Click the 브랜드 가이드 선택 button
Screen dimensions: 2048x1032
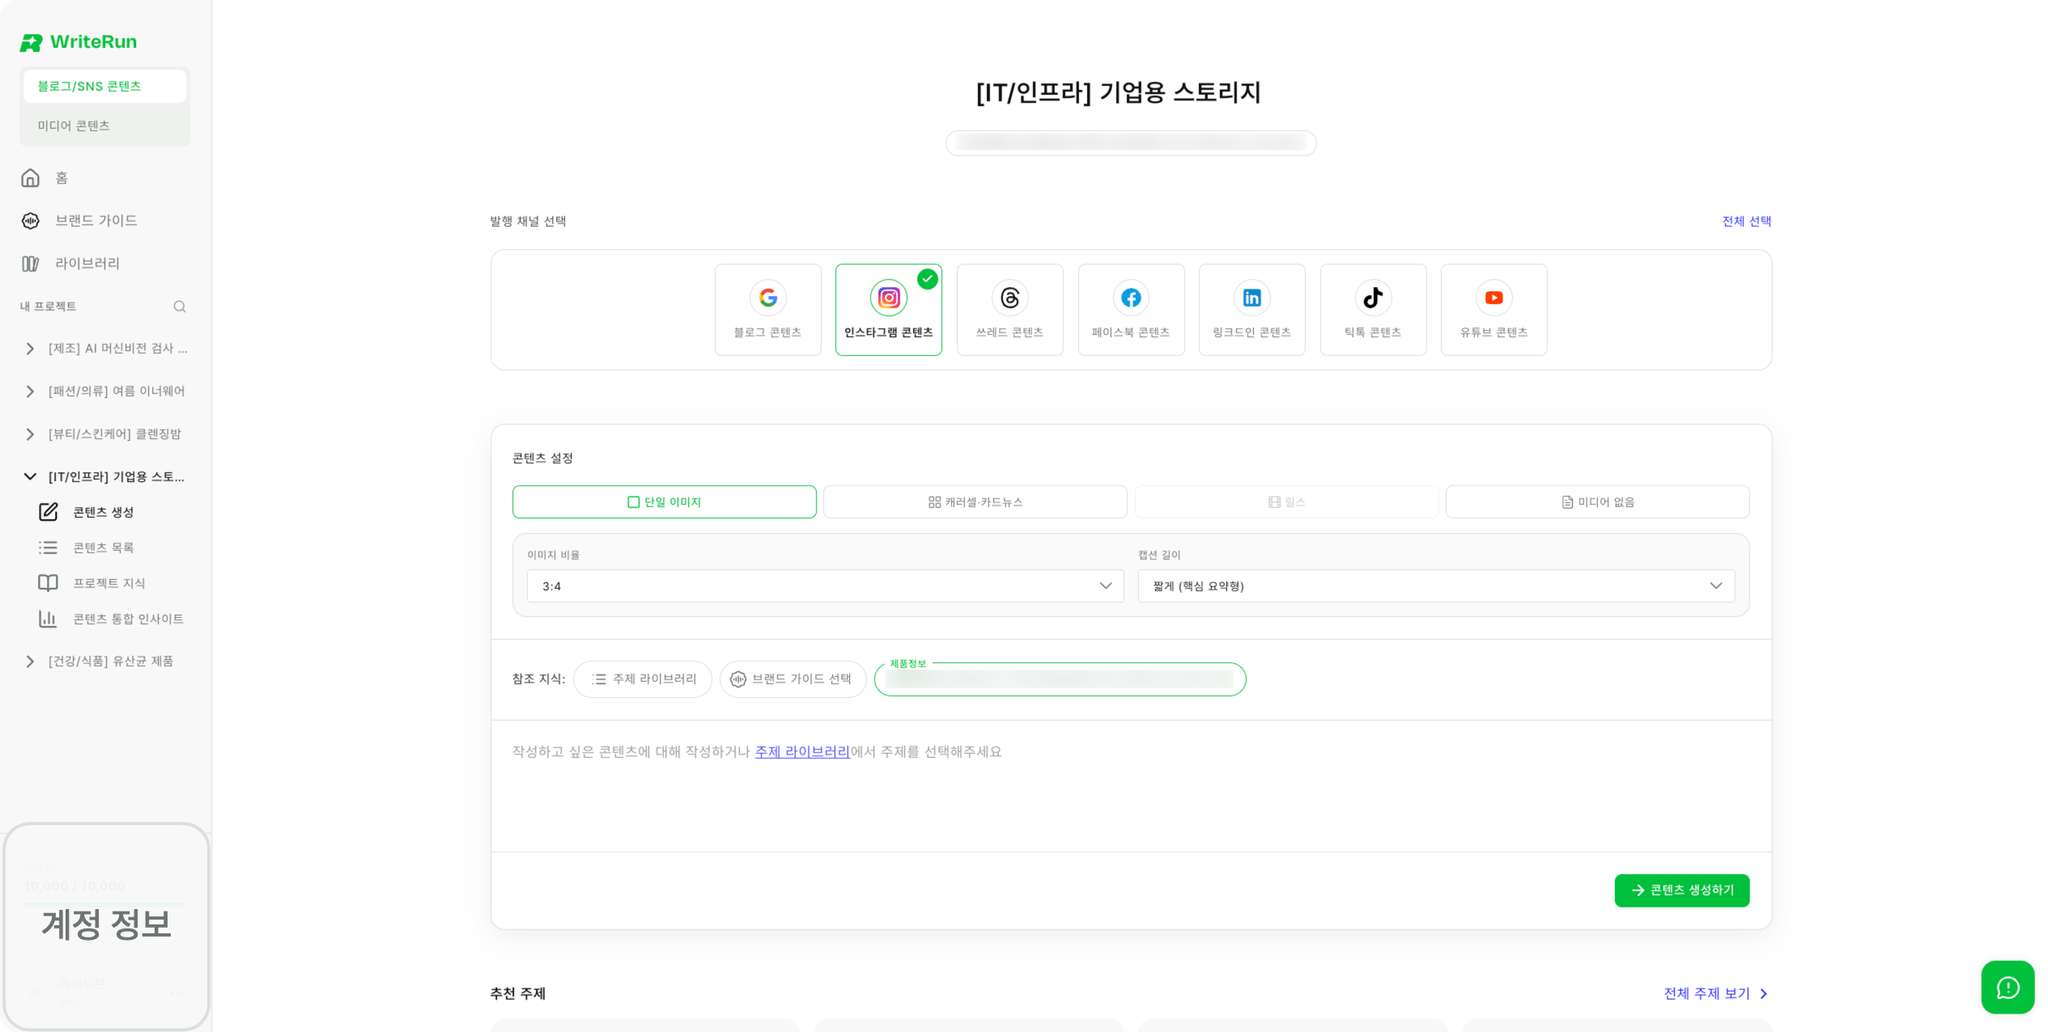click(793, 680)
